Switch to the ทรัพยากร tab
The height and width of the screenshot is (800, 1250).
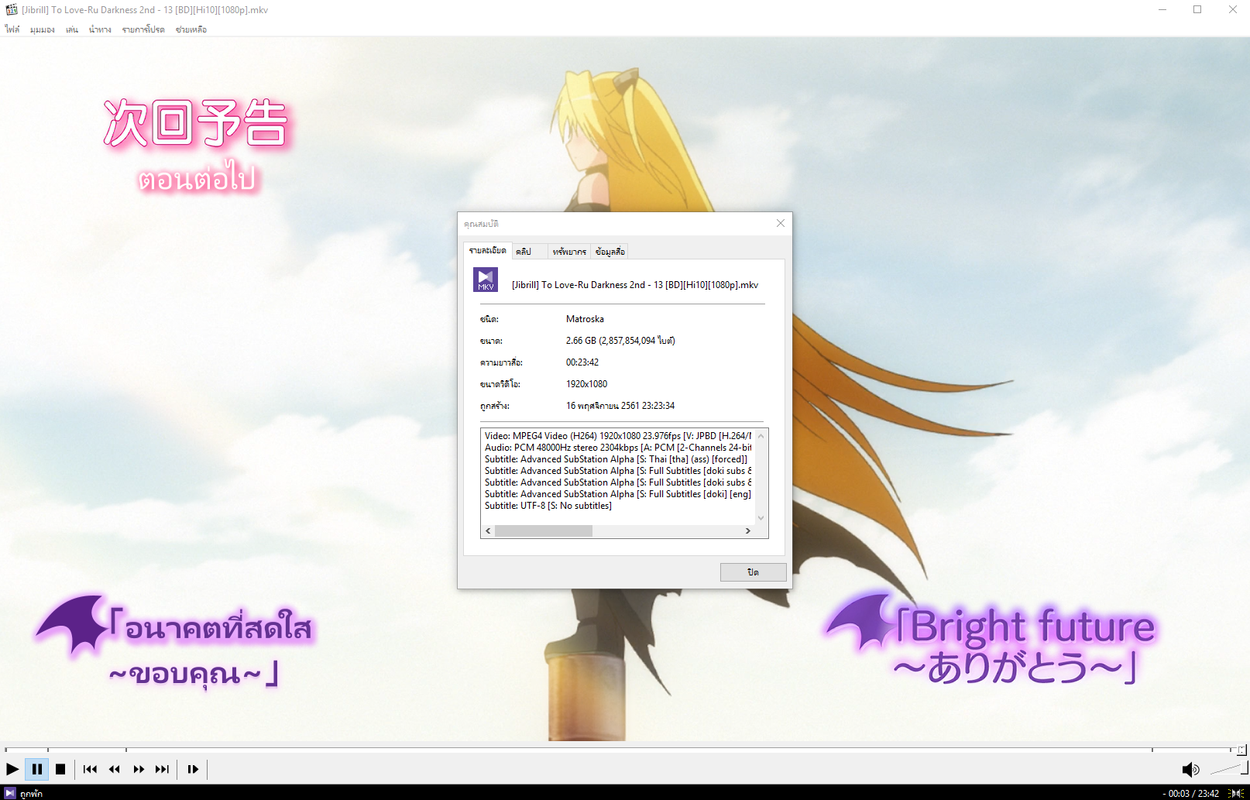(569, 251)
